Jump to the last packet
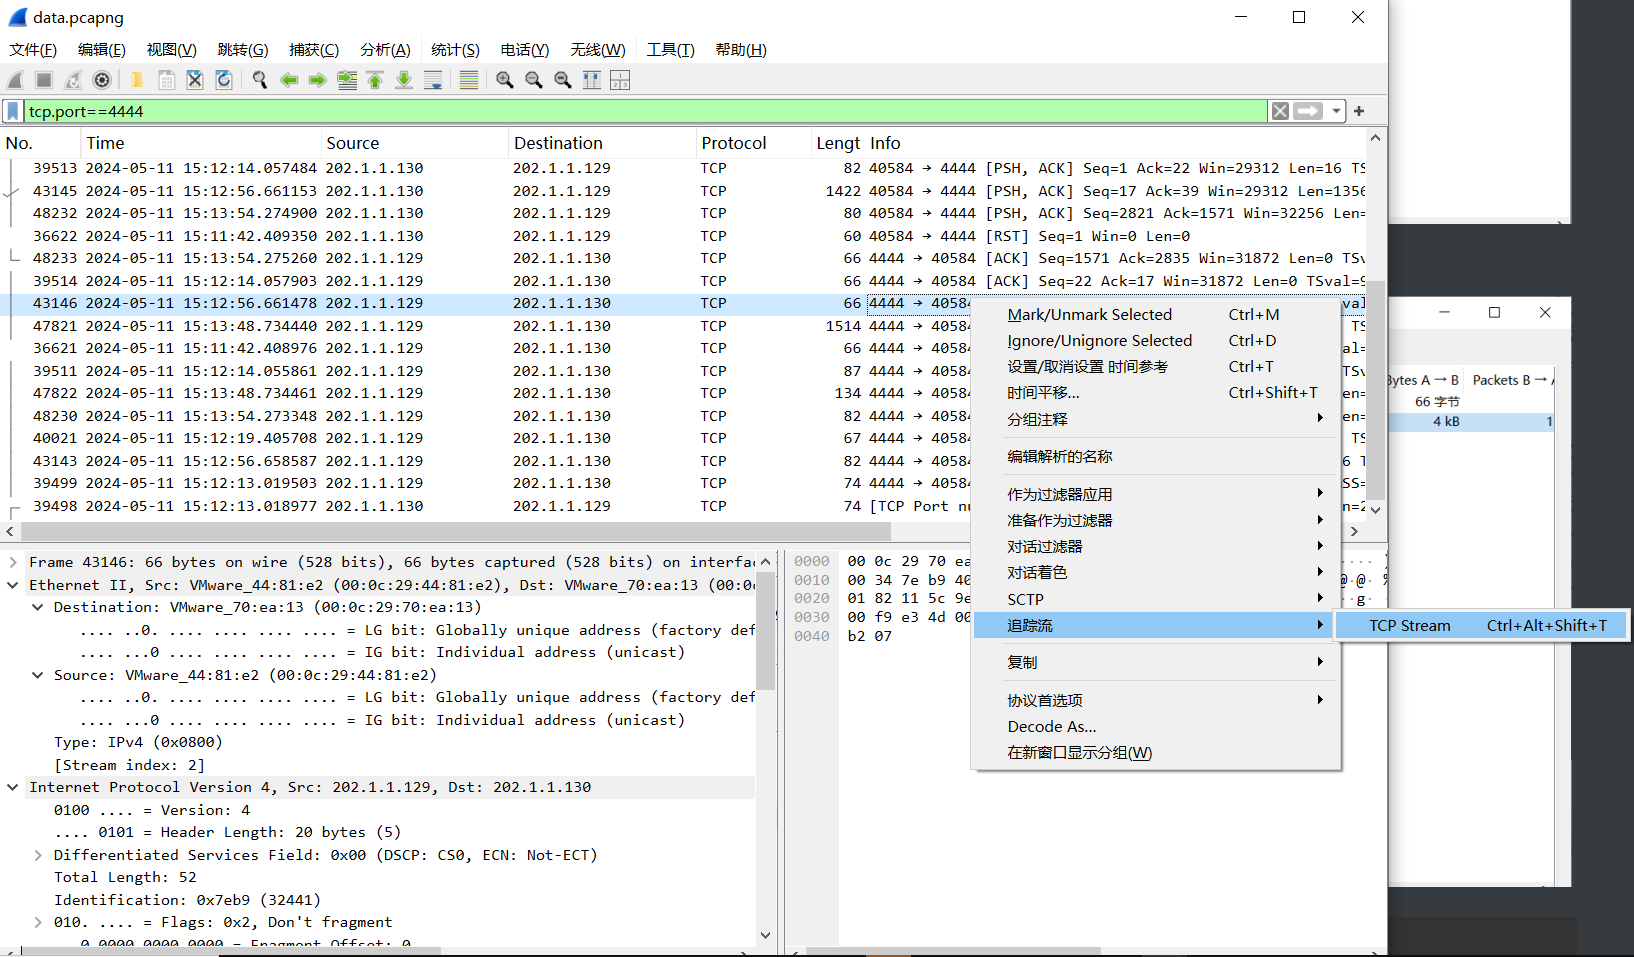Image resolution: width=1634 pixels, height=957 pixels. coord(404,80)
